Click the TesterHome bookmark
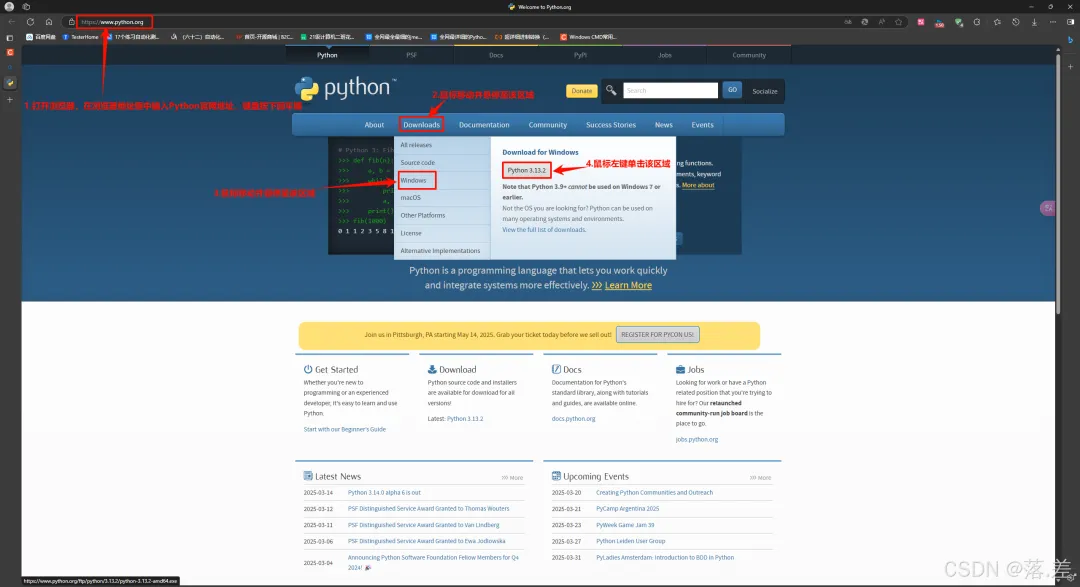1080x587 pixels. click(80, 37)
